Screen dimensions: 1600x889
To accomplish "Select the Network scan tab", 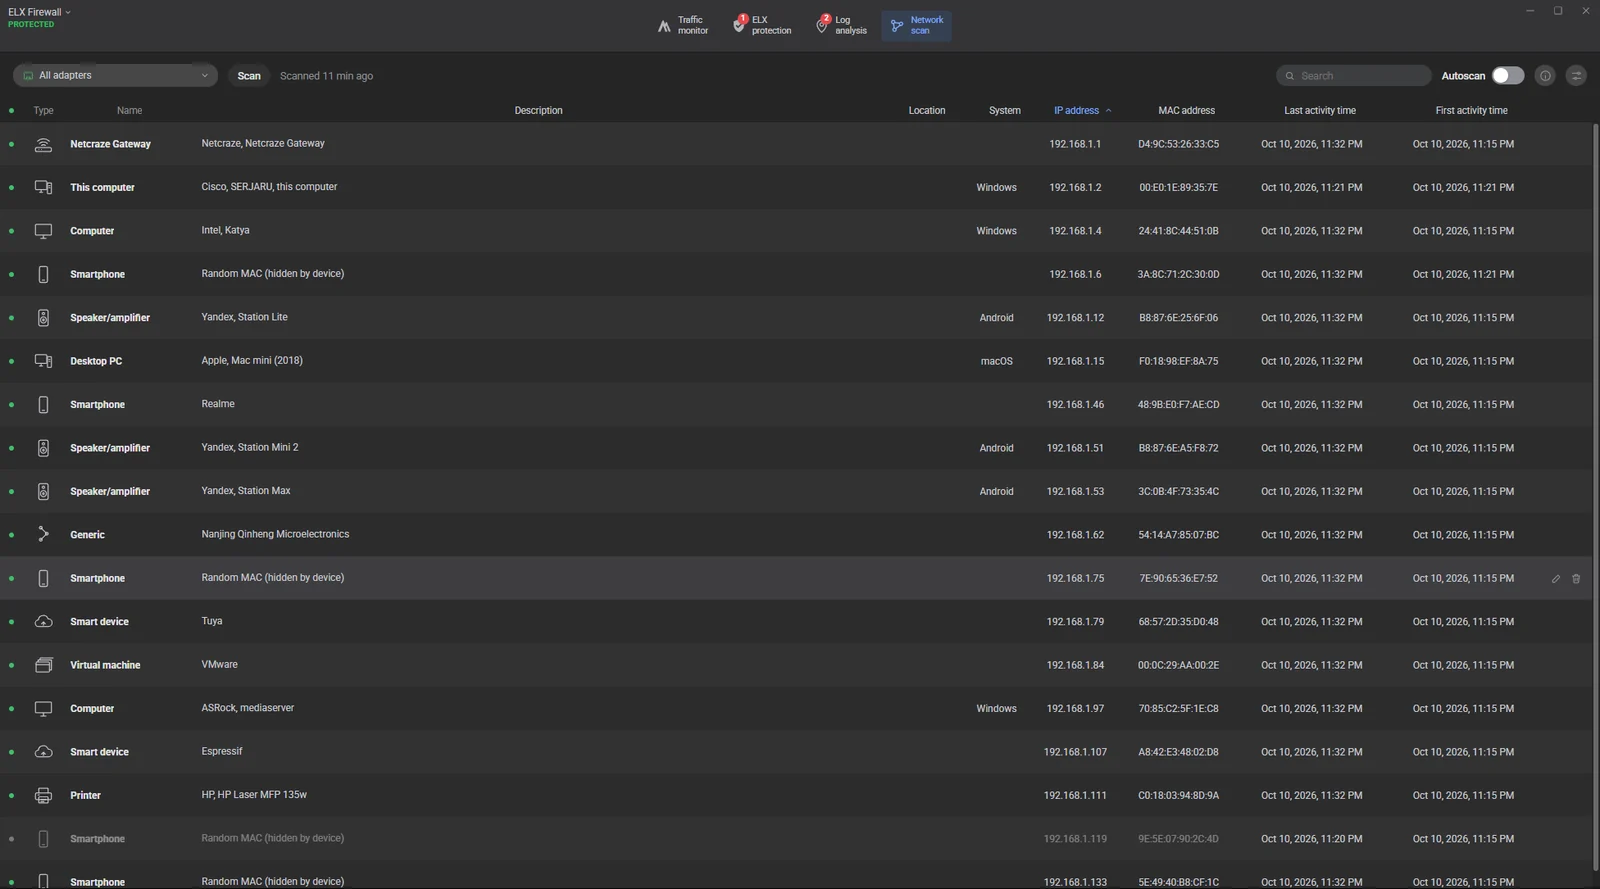I will click(x=916, y=25).
